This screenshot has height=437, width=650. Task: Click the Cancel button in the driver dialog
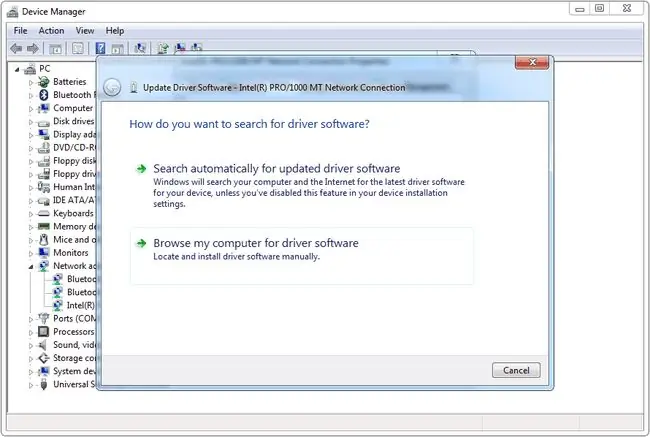(x=516, y=370)
